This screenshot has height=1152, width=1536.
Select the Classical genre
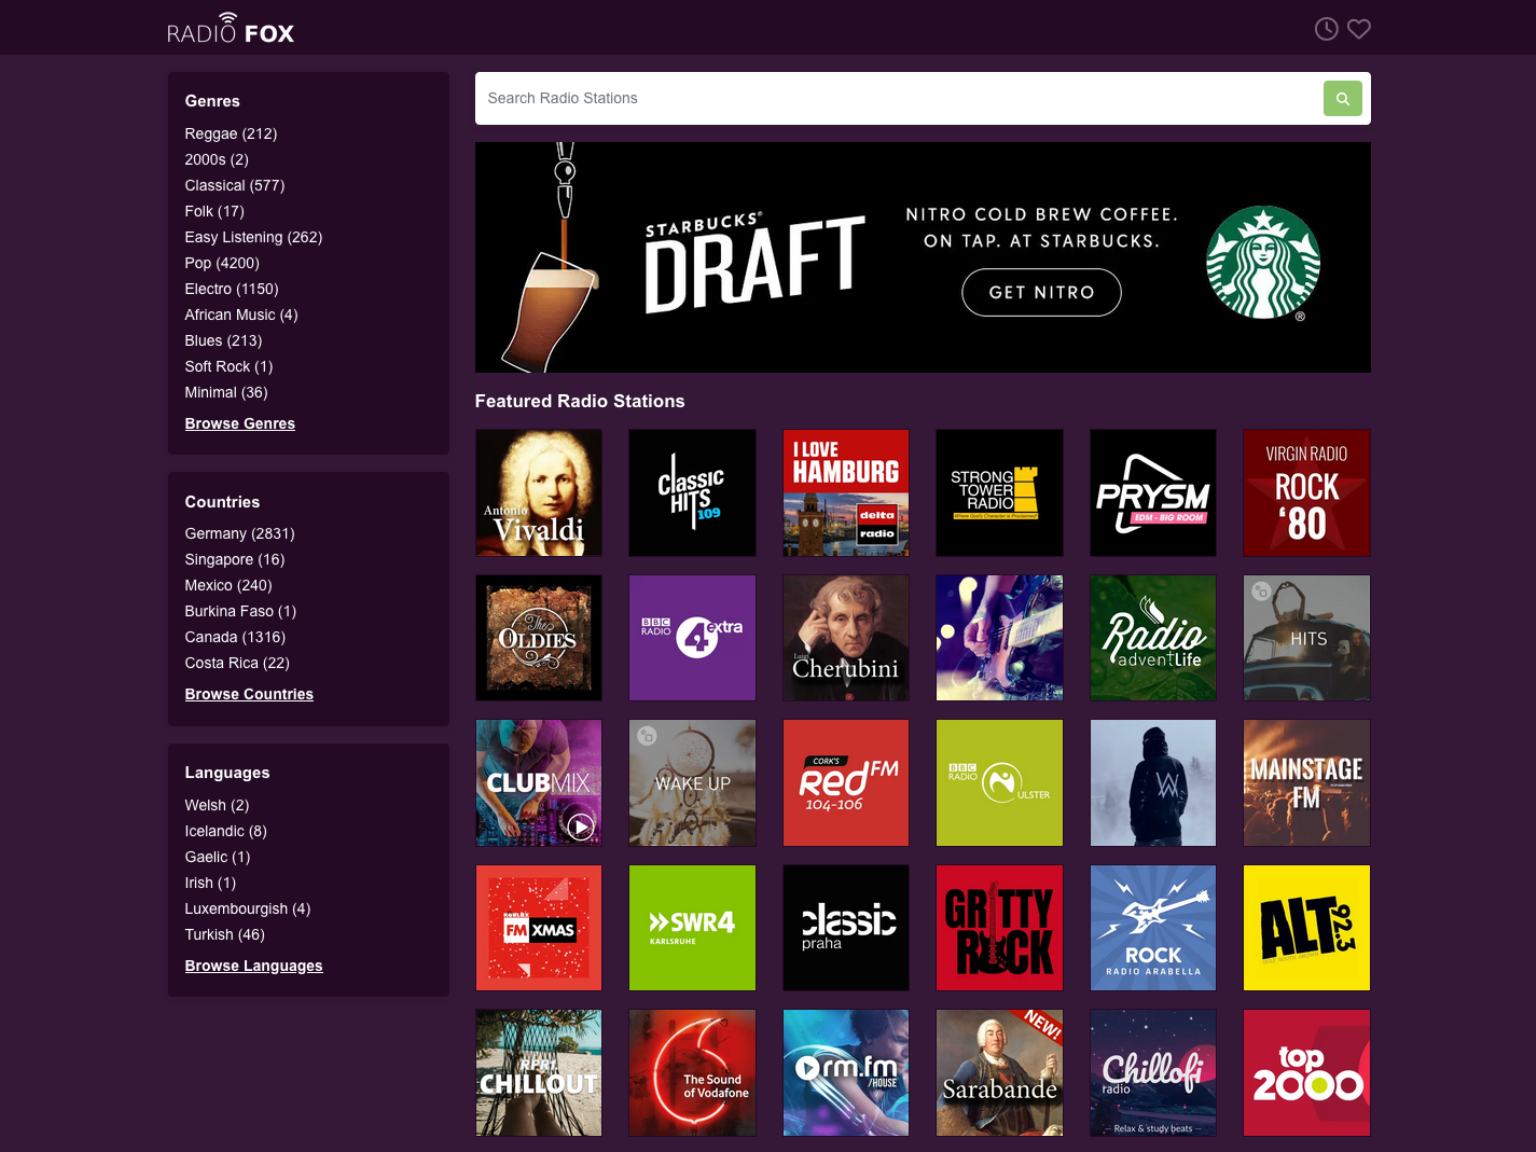tap(234, 185)
